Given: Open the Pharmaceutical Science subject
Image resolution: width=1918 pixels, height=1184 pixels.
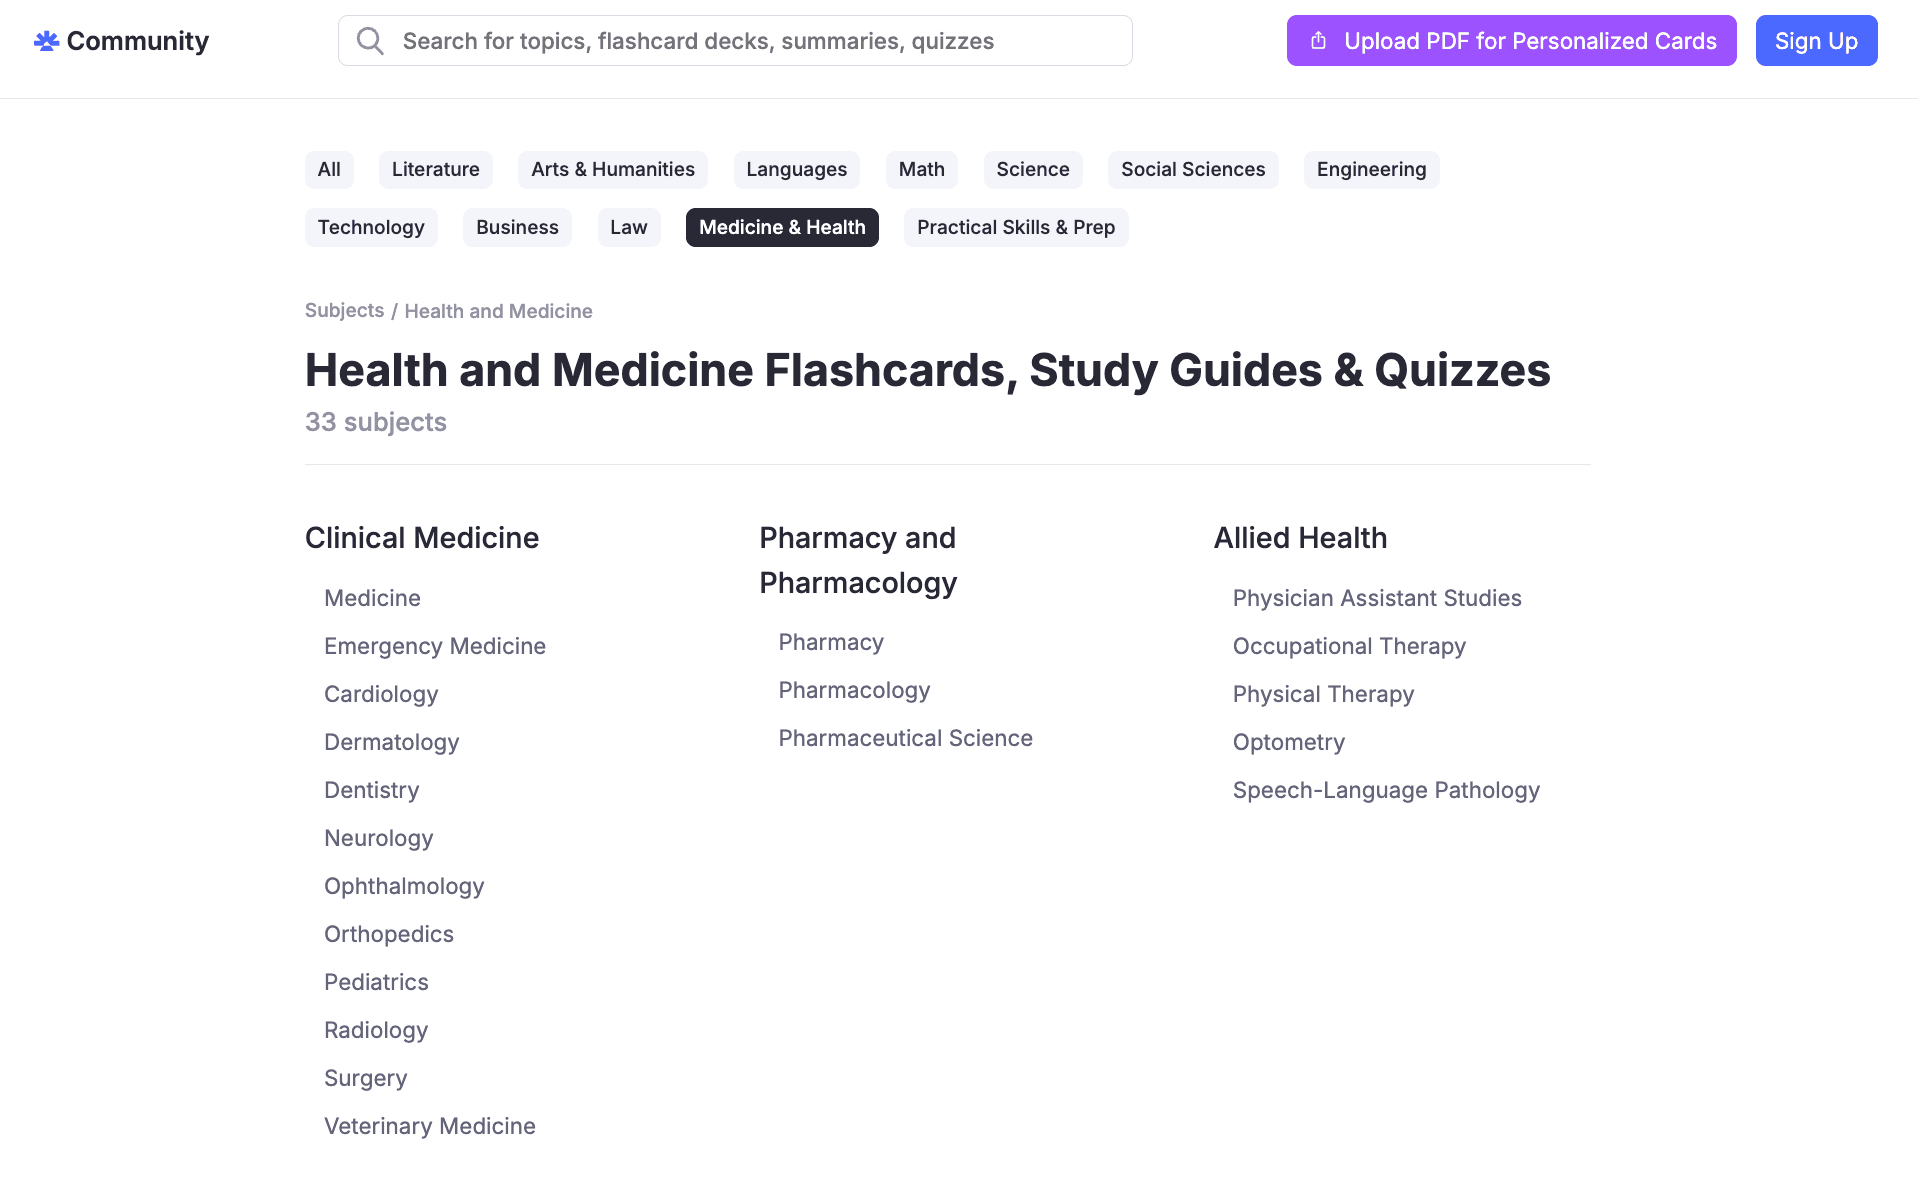Looking at the screenshot, I should [x=905, y=738].
